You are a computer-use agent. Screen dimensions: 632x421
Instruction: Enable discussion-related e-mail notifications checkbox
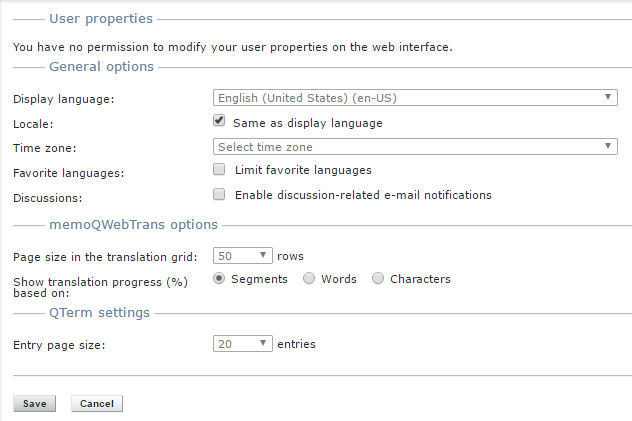pos(219,195)
